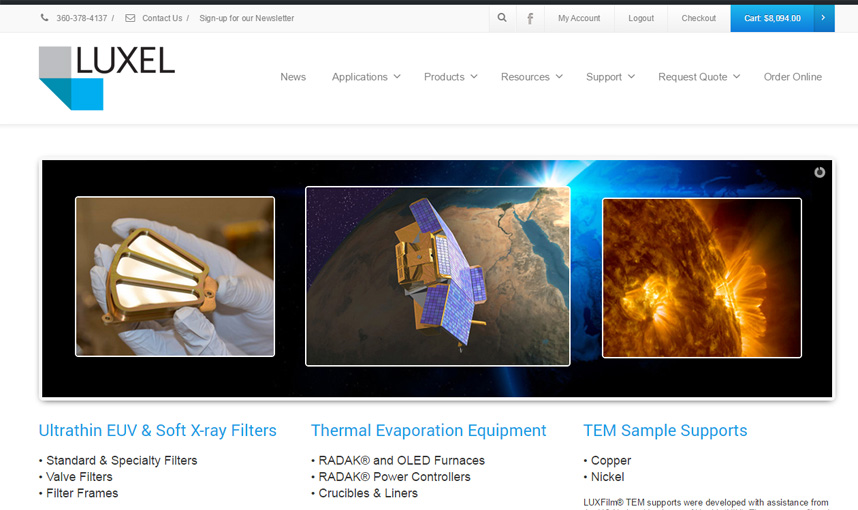The width and height of the screenshot is (858, 510).
Task: Click the gloved hand filter frame image
Action: point(175,276)
